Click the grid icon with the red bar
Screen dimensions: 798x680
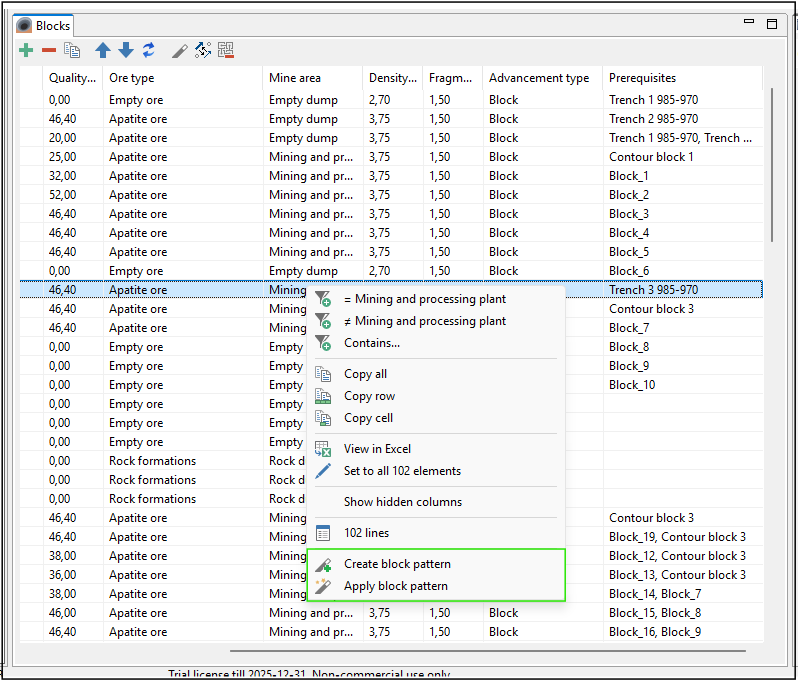click(226, 50)
